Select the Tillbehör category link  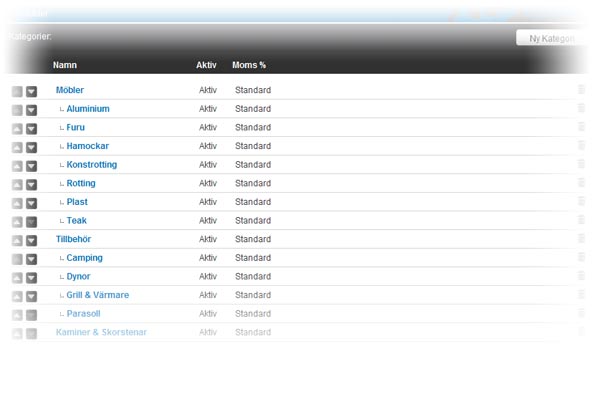73,239
